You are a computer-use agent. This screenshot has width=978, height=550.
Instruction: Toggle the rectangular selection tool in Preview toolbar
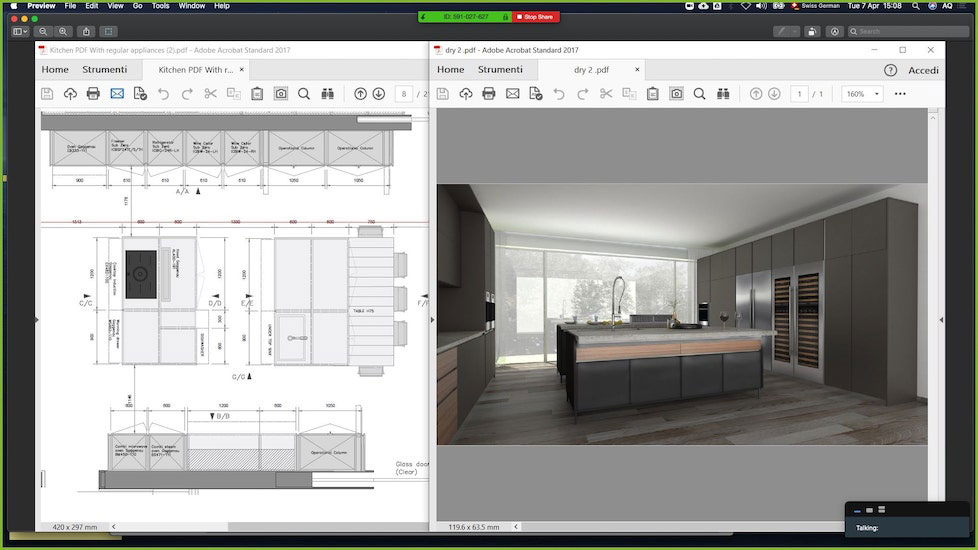point(109,31)
